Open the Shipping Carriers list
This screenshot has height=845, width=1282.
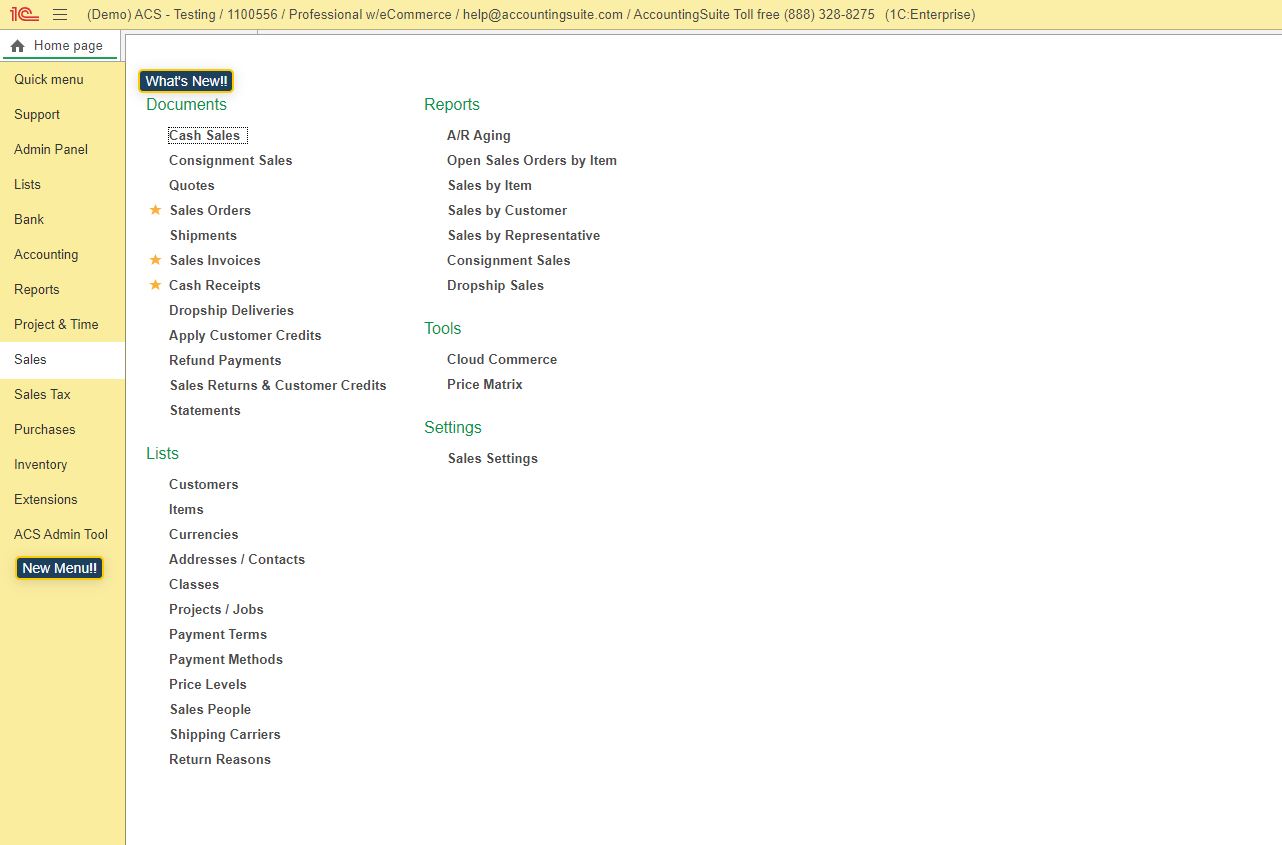(x=225, y=735)
